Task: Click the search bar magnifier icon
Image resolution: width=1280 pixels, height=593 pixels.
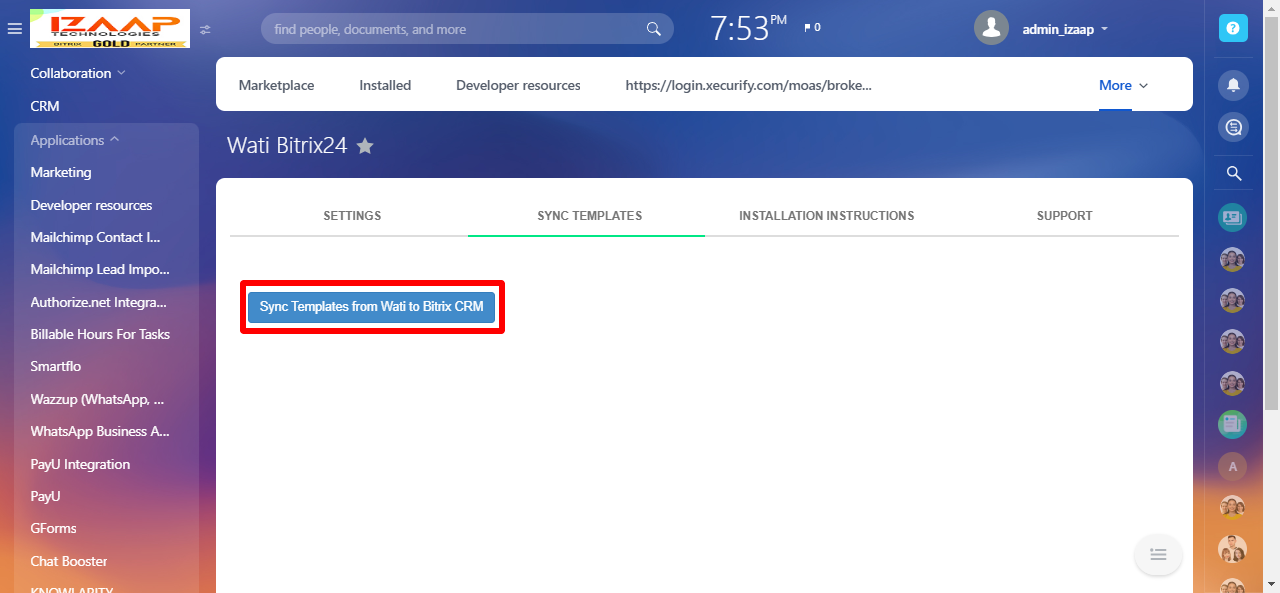Action: pyautogui.click(x=654, y=29)
